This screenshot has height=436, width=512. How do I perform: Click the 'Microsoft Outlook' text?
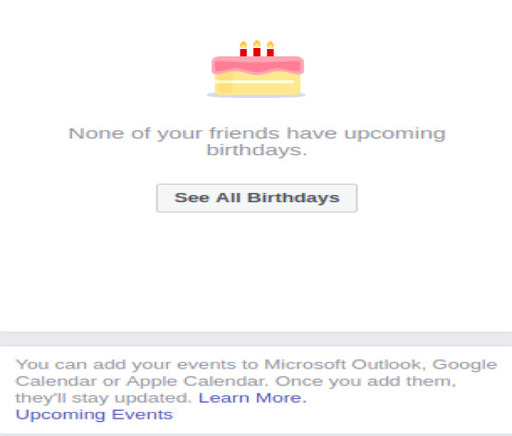(x=345, y=364)
